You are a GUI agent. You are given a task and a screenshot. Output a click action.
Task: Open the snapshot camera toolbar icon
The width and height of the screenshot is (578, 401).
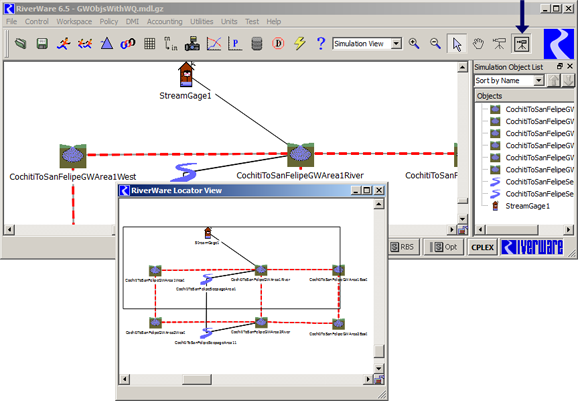click(192, 43)
